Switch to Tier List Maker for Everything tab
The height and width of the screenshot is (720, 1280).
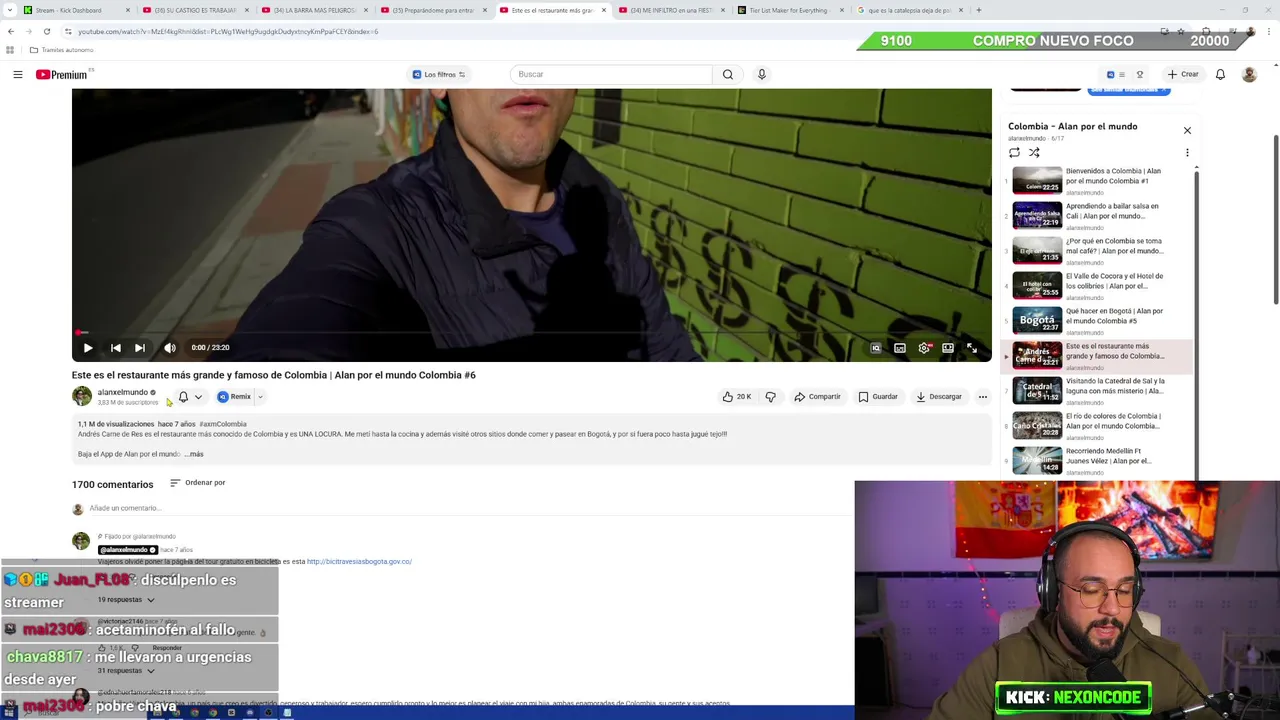point(790,10)
